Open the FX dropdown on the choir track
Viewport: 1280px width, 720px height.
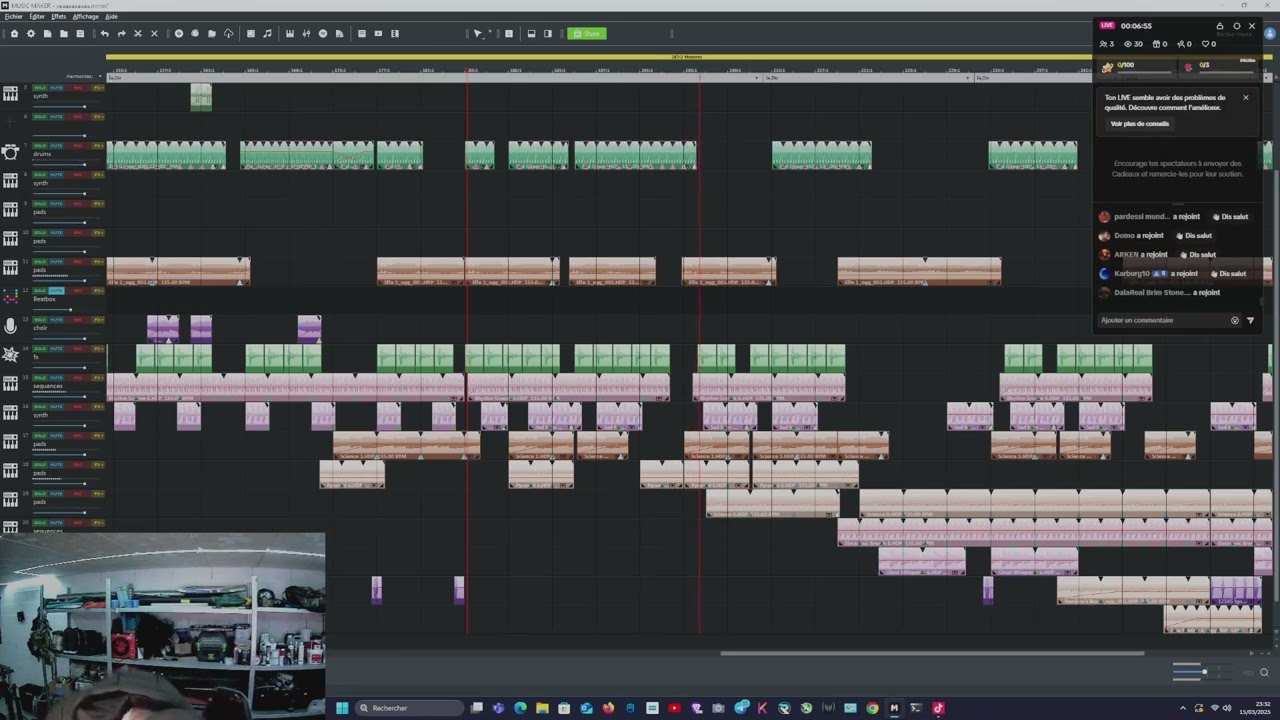pos(98,320)
